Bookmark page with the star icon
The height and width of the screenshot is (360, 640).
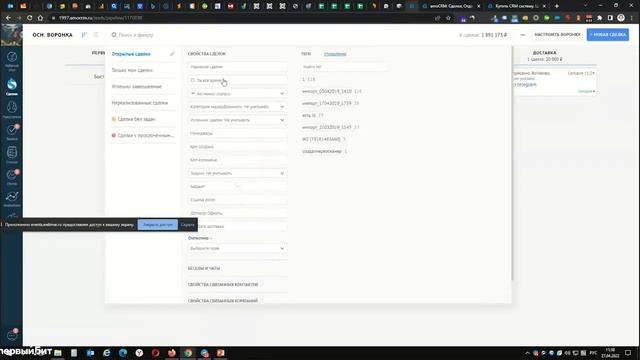pos(448,18)
